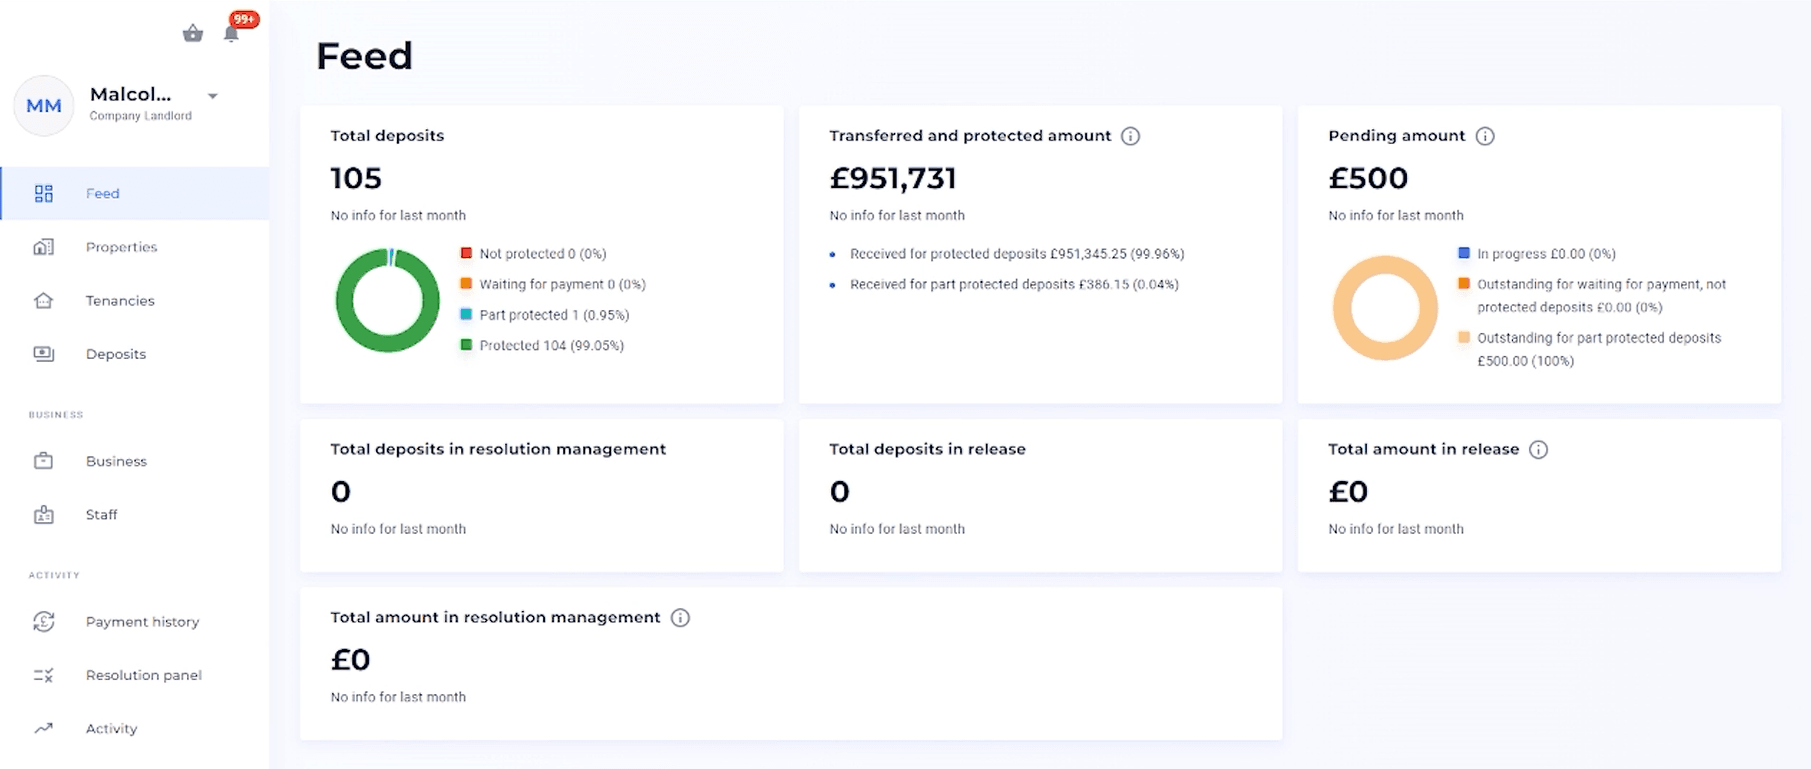This screenshot has width=1811, height=769.
Task: Expand the Malcolm account dropdown arrow
Action: tap(212, 96)
